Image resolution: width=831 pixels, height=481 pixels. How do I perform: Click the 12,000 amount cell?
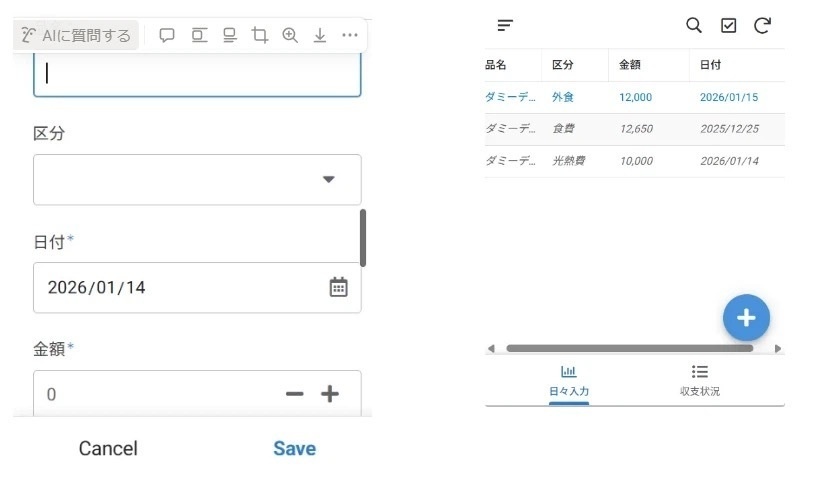click(x=635, y=97)
